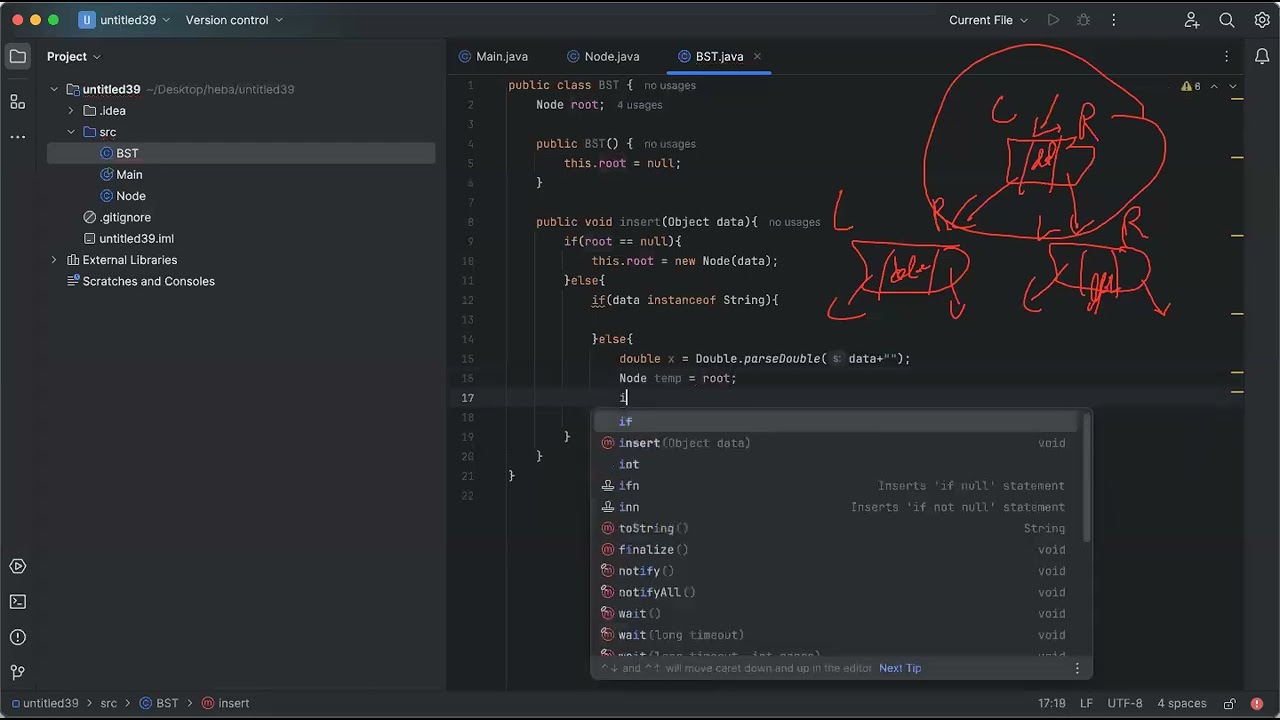
Task: Select BST class in project tree
Action: point(241,153)
